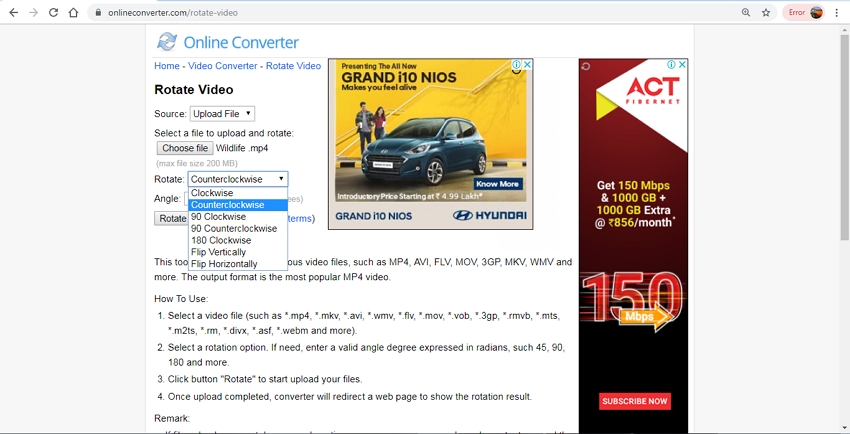Open the Video Converter breadcrumb link

coord(222,66)
